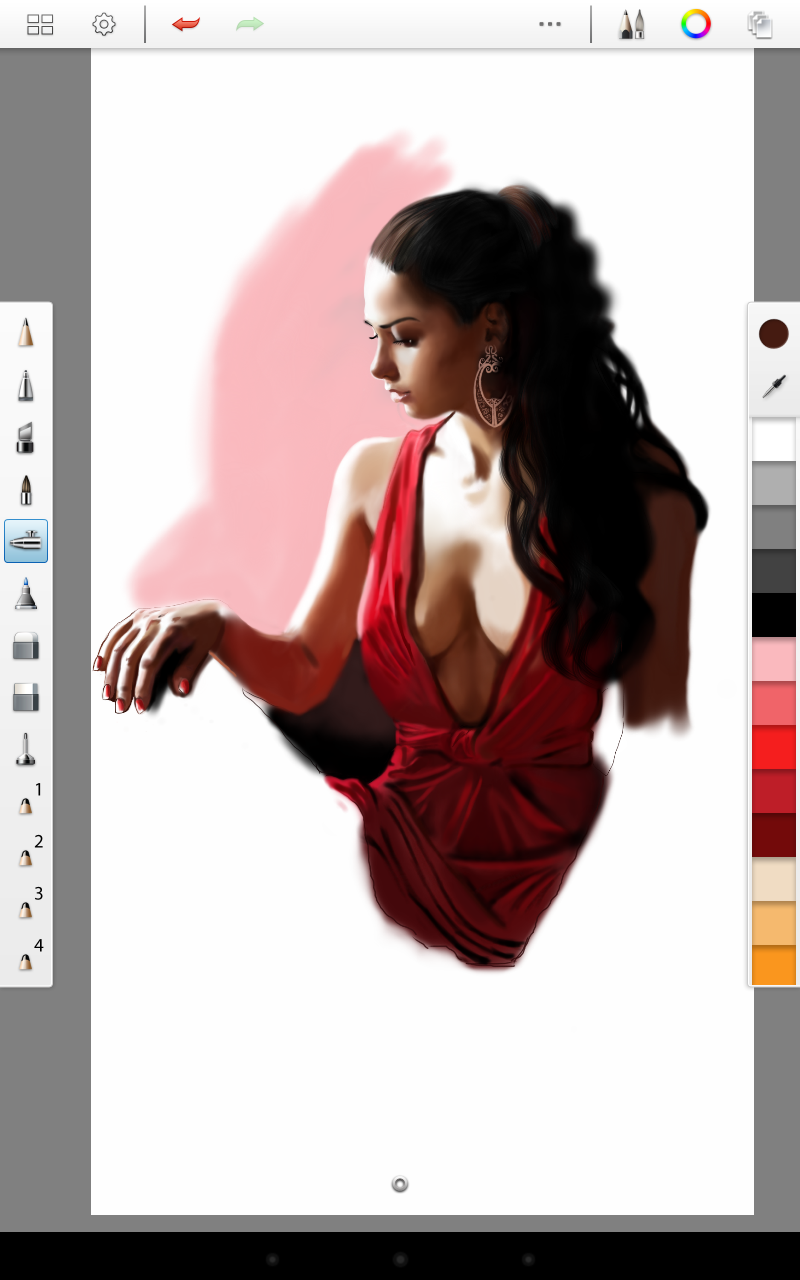Select brush preset number 1

[28, 800]
